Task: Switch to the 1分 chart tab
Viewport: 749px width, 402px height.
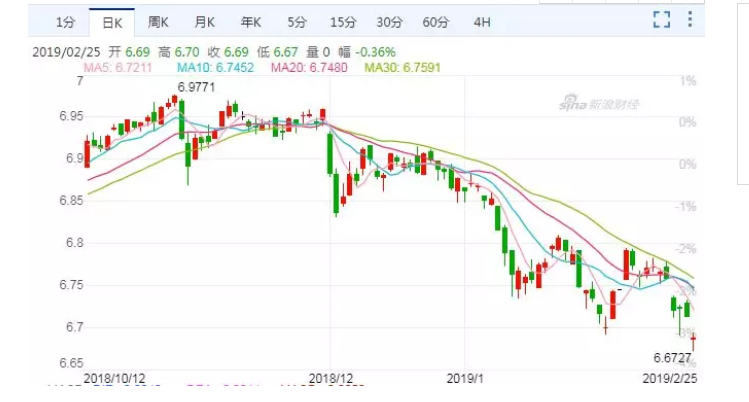Action: click(x=65, y=21)
